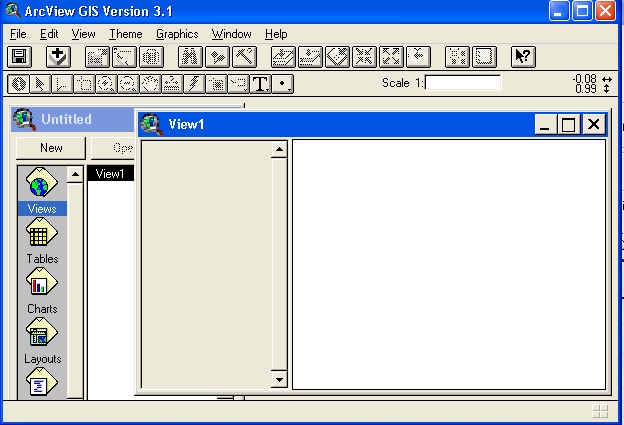Image resolution: width=624 pixels, height=425 pixels.
Task: Open Find with the binoculars icon
Action: coord(190,57)
